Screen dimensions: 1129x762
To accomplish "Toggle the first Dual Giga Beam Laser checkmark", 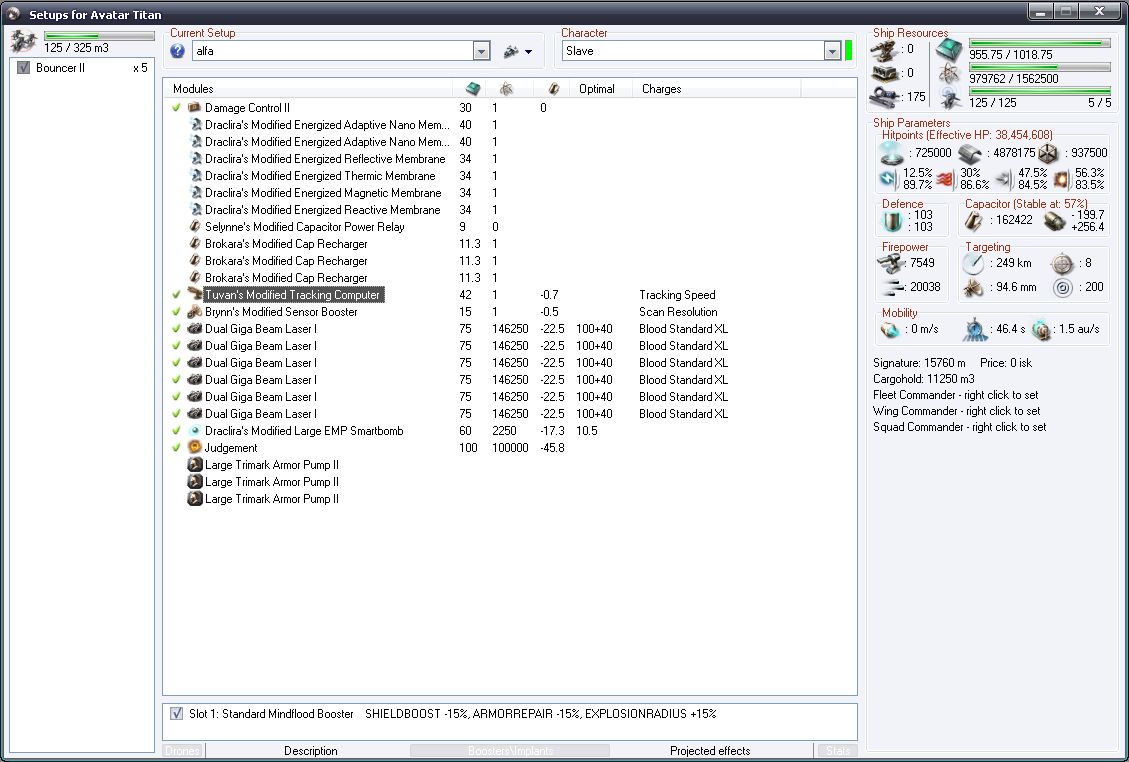I will [x=176, y=329].
